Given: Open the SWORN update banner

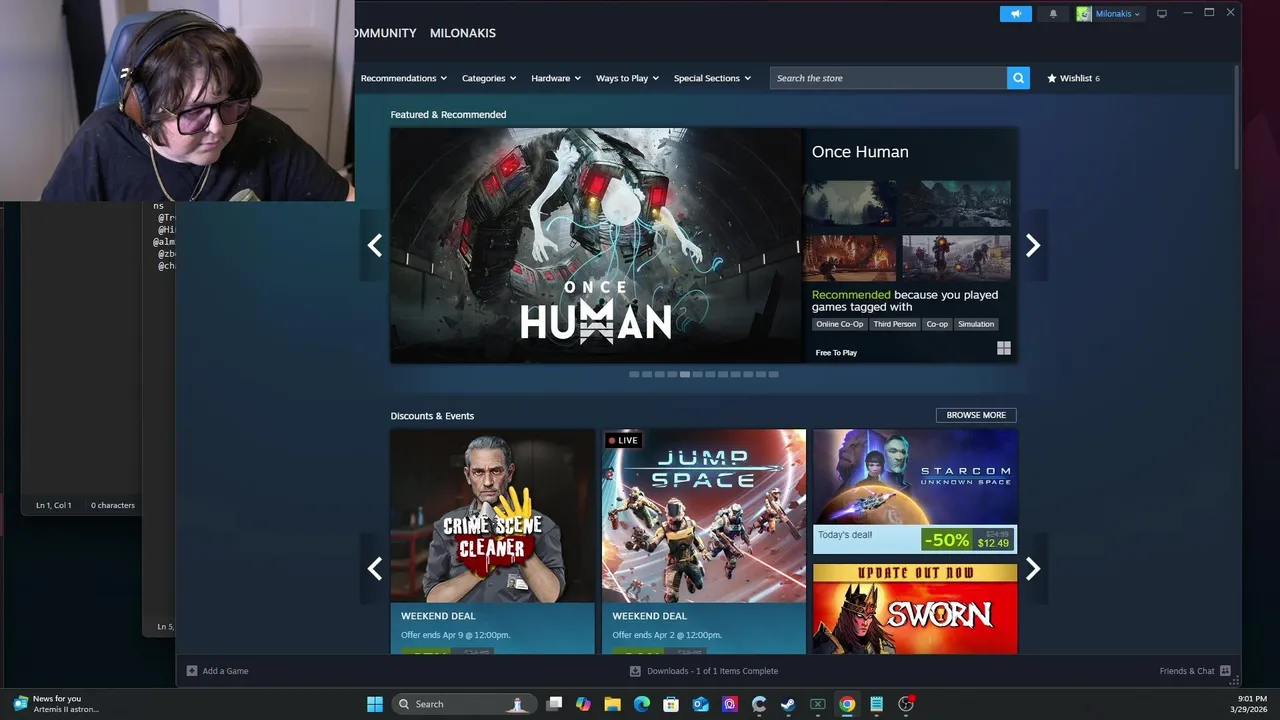Looking at the screenshot, I should (x=915, y=608).
